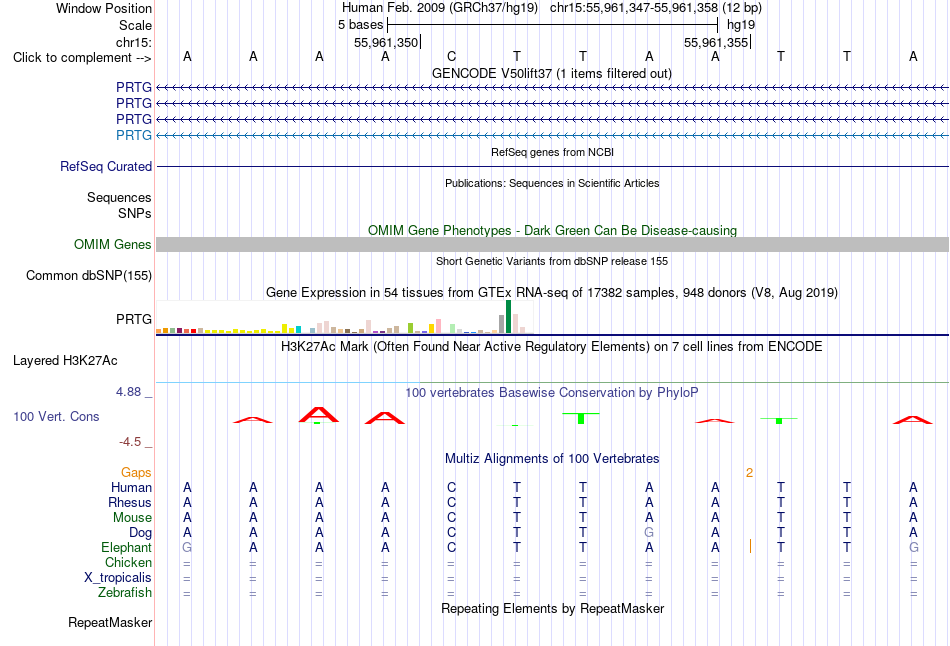Image resolution: width=950 pixels, height=646 pixels.
Task: Click the 55,961,355 position label
Action: [x=716, y=43]
